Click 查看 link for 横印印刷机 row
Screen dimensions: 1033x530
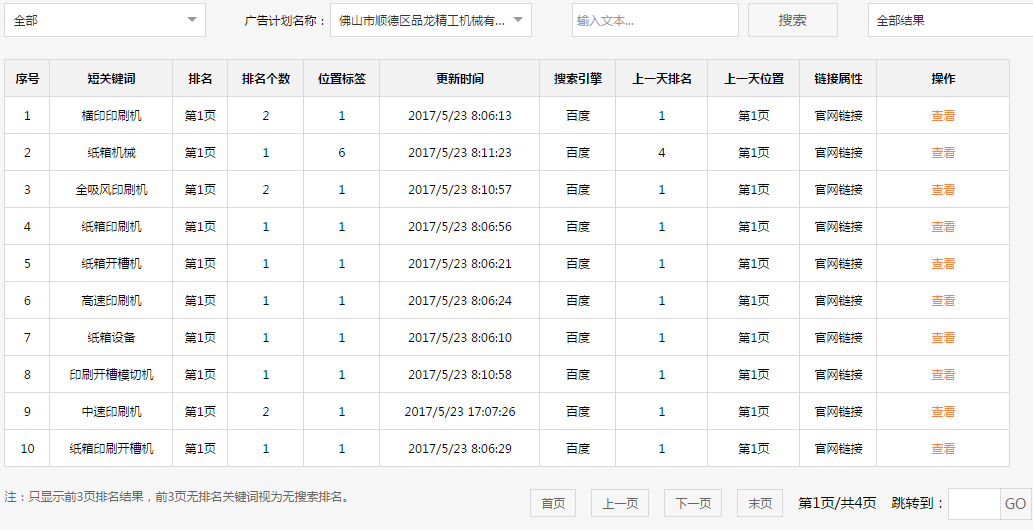tap(943, 116)
